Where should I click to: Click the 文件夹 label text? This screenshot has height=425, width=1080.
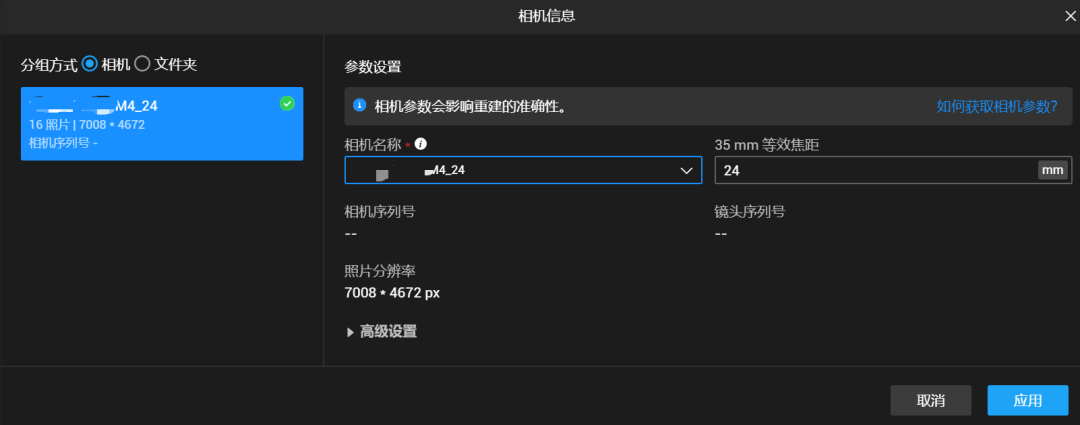pyautogui.click(x=176, y=65)
